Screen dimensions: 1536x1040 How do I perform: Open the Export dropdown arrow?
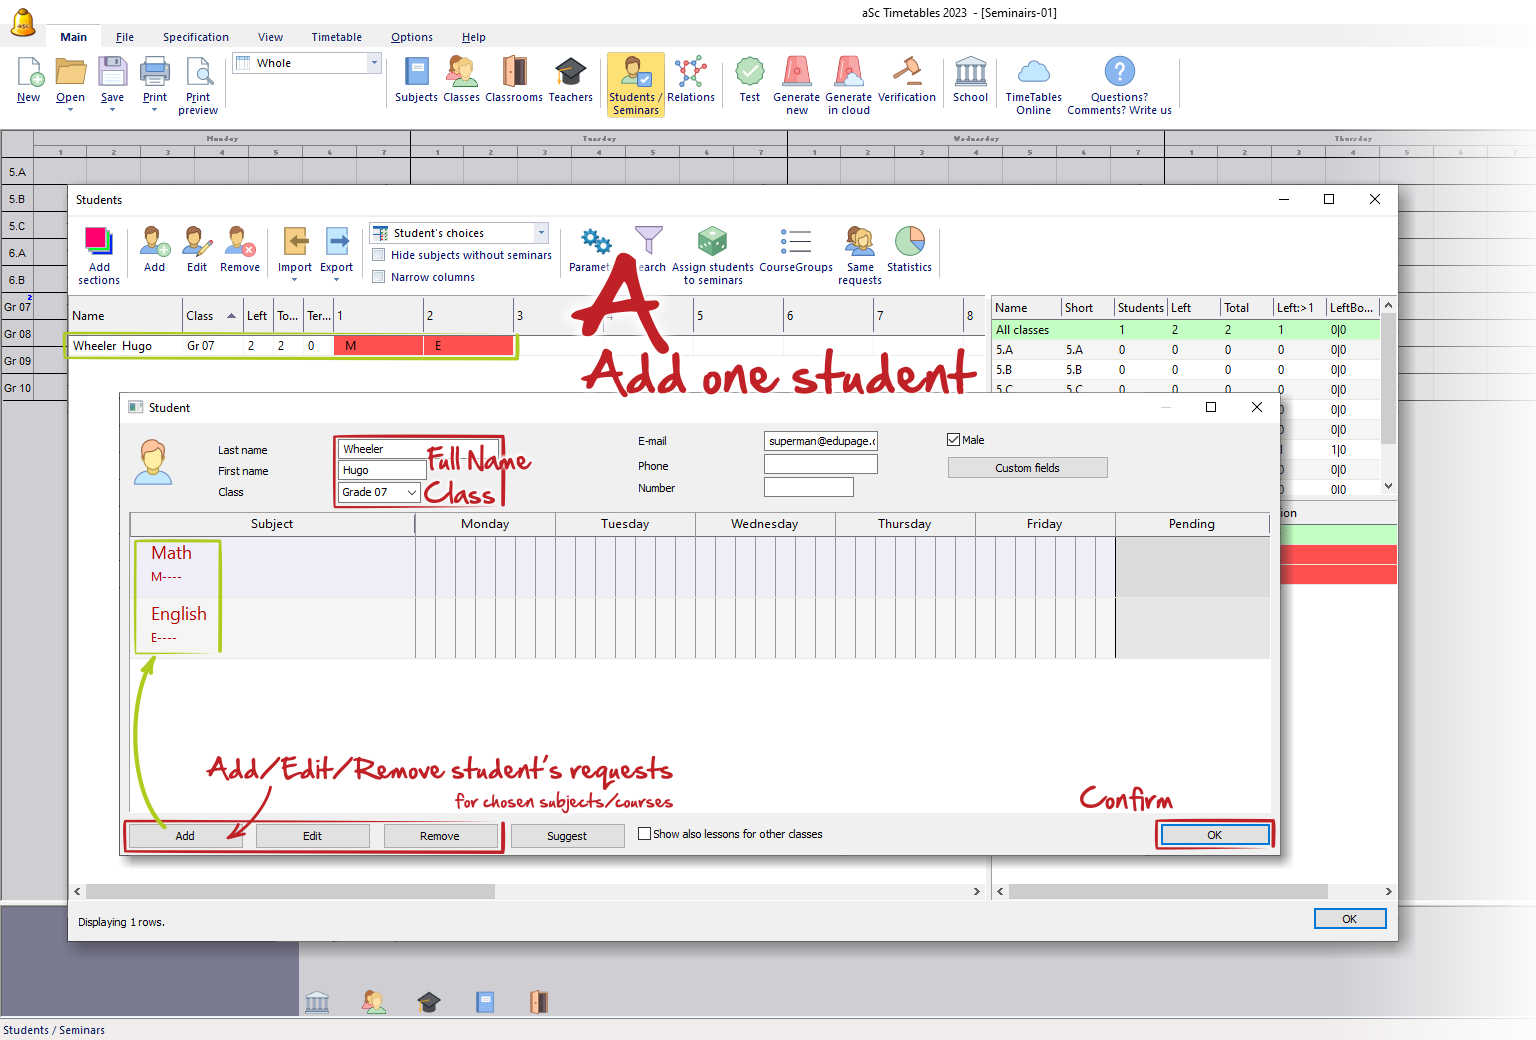pos(337,280)
